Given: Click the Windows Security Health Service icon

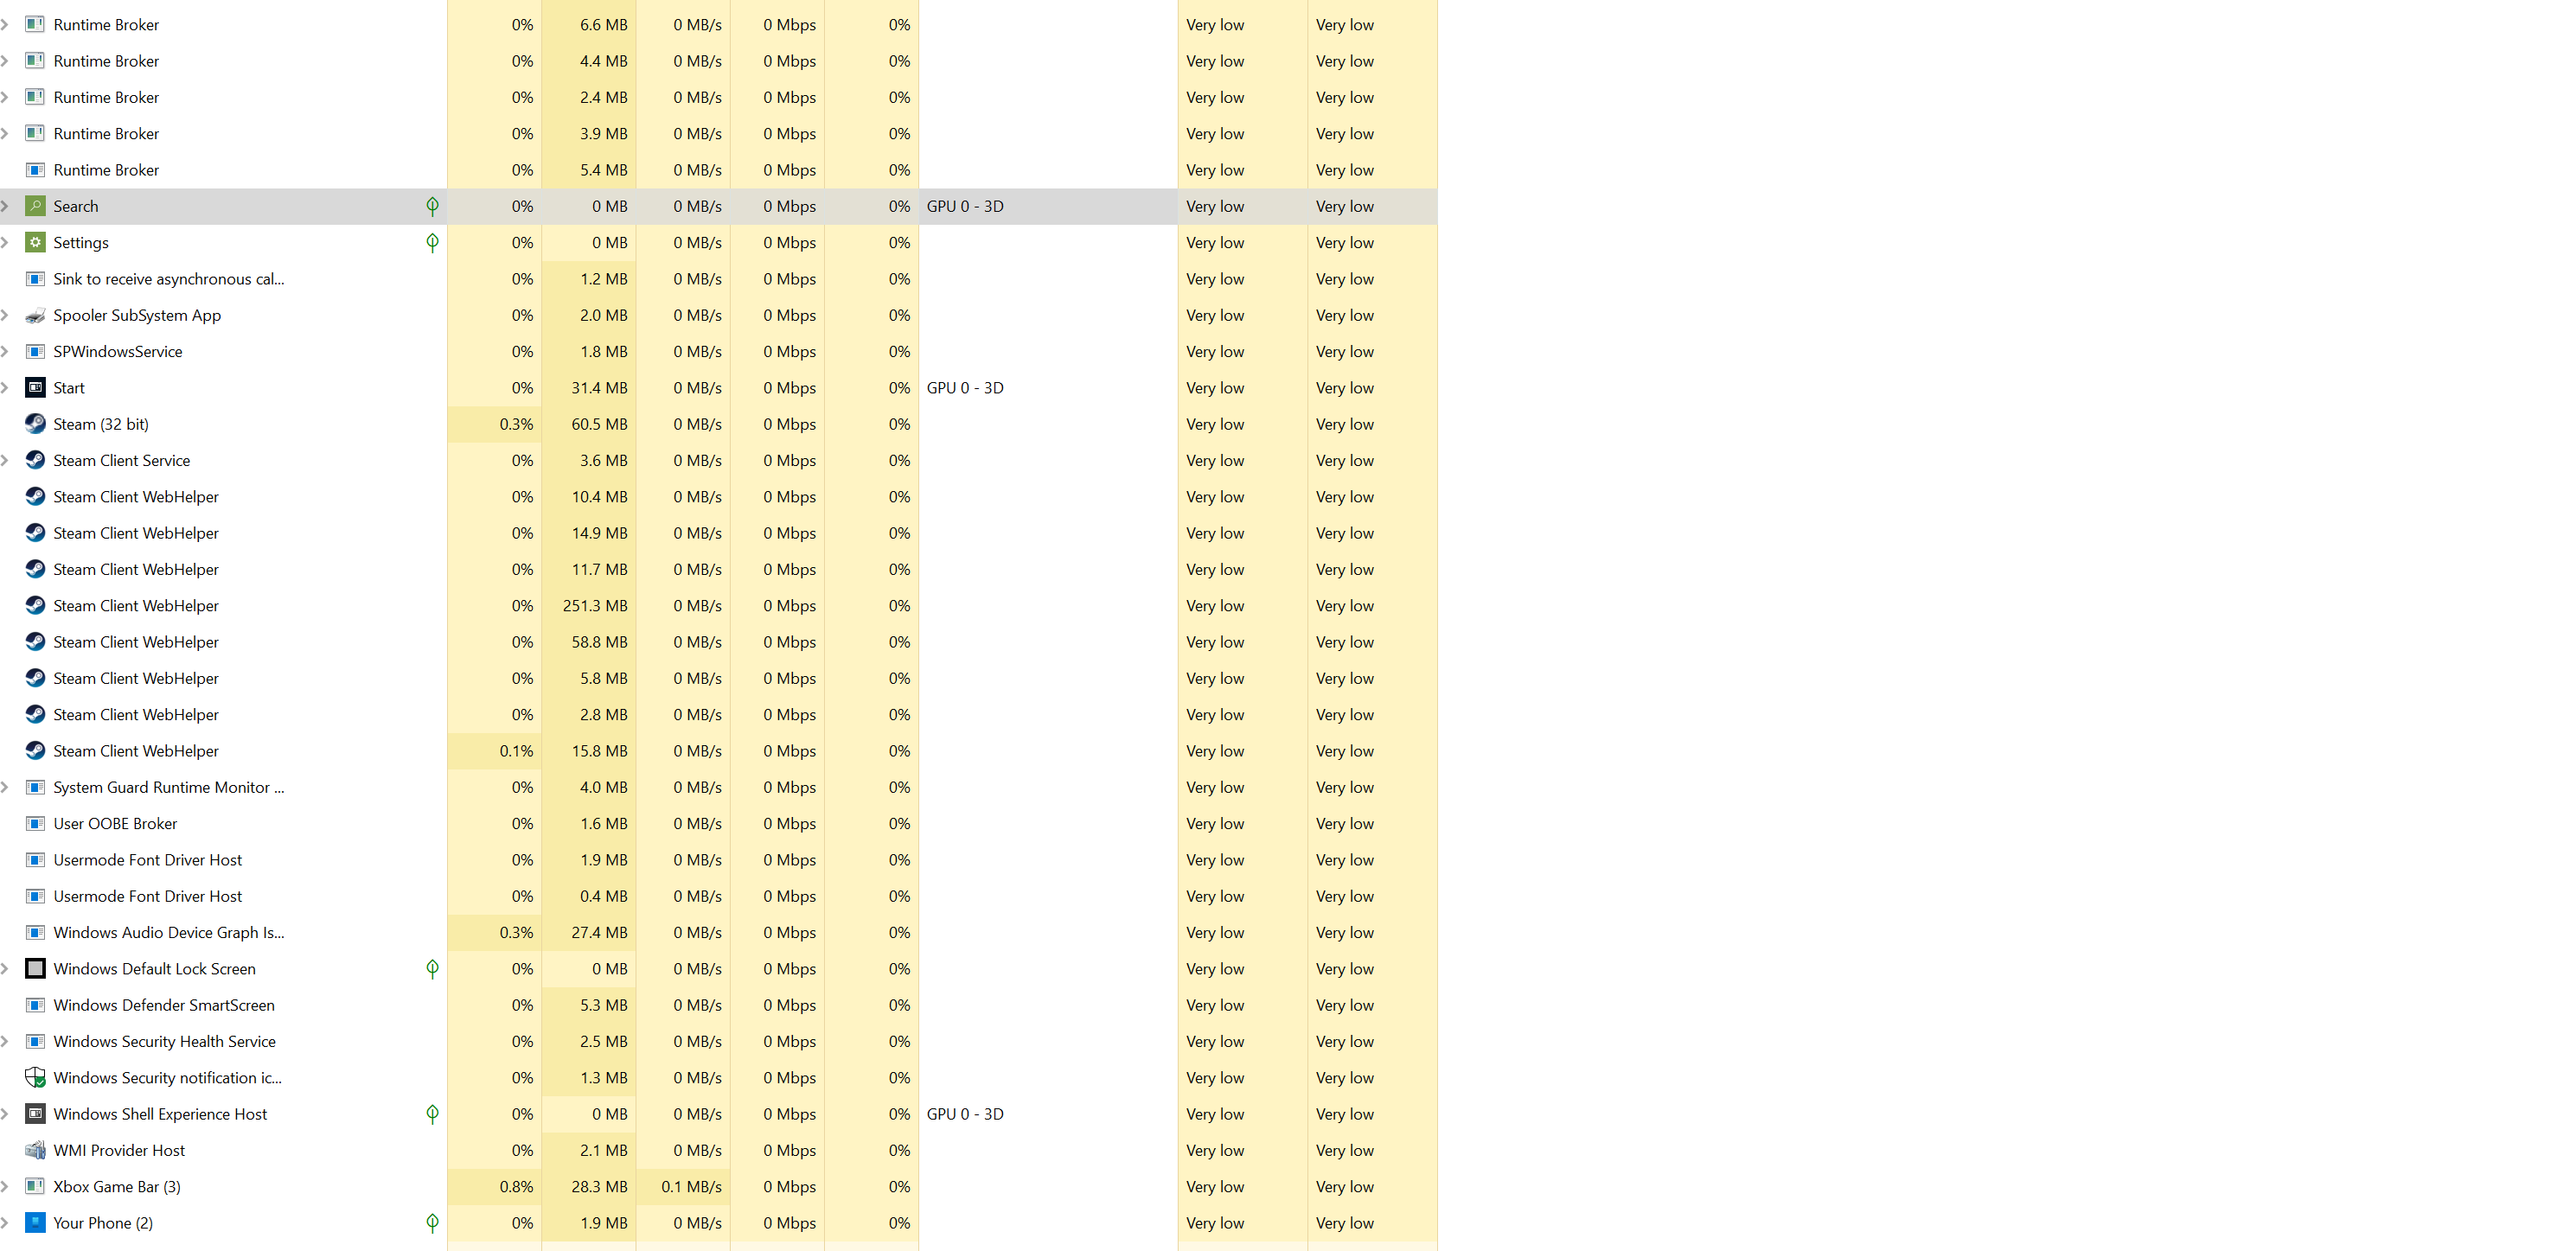Looking at the screenshot, I should [35, 1041].
